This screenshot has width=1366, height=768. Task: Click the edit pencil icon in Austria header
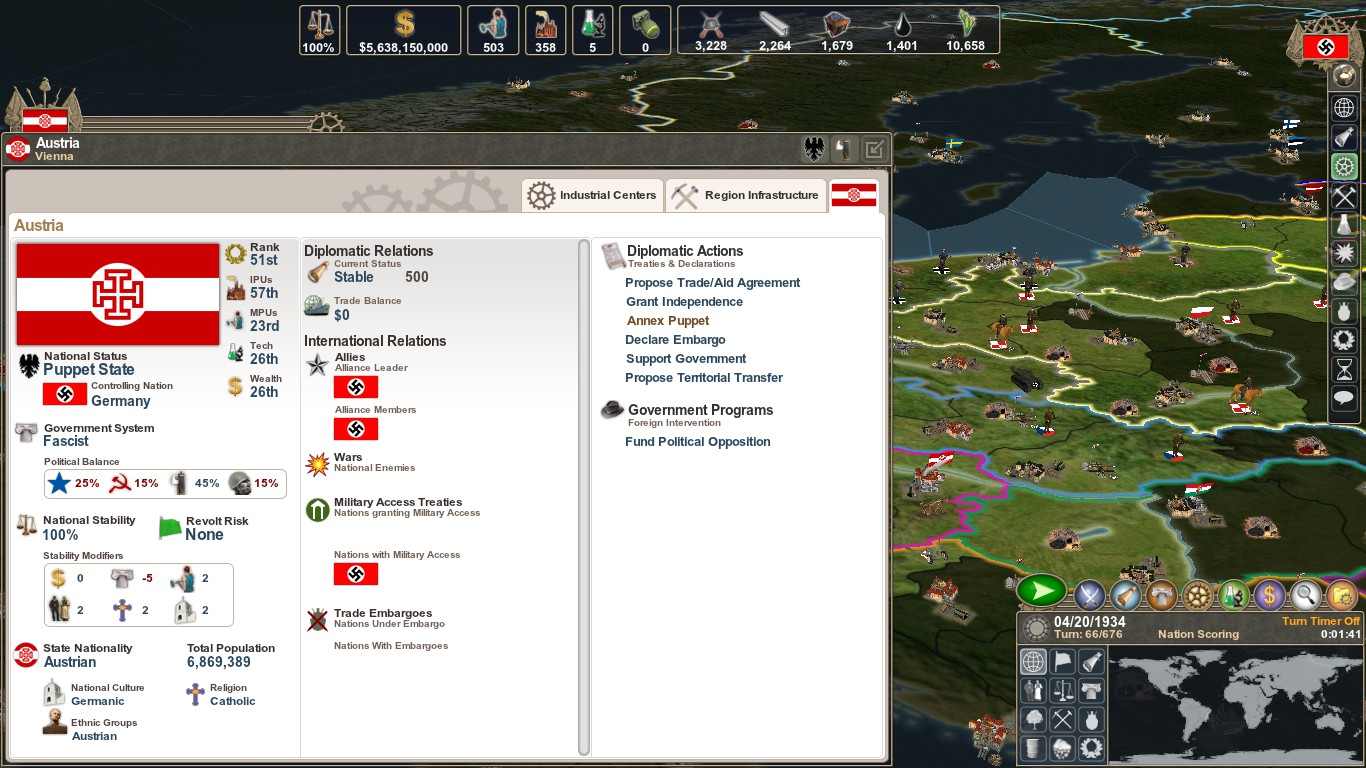click(x=874, y=150)
